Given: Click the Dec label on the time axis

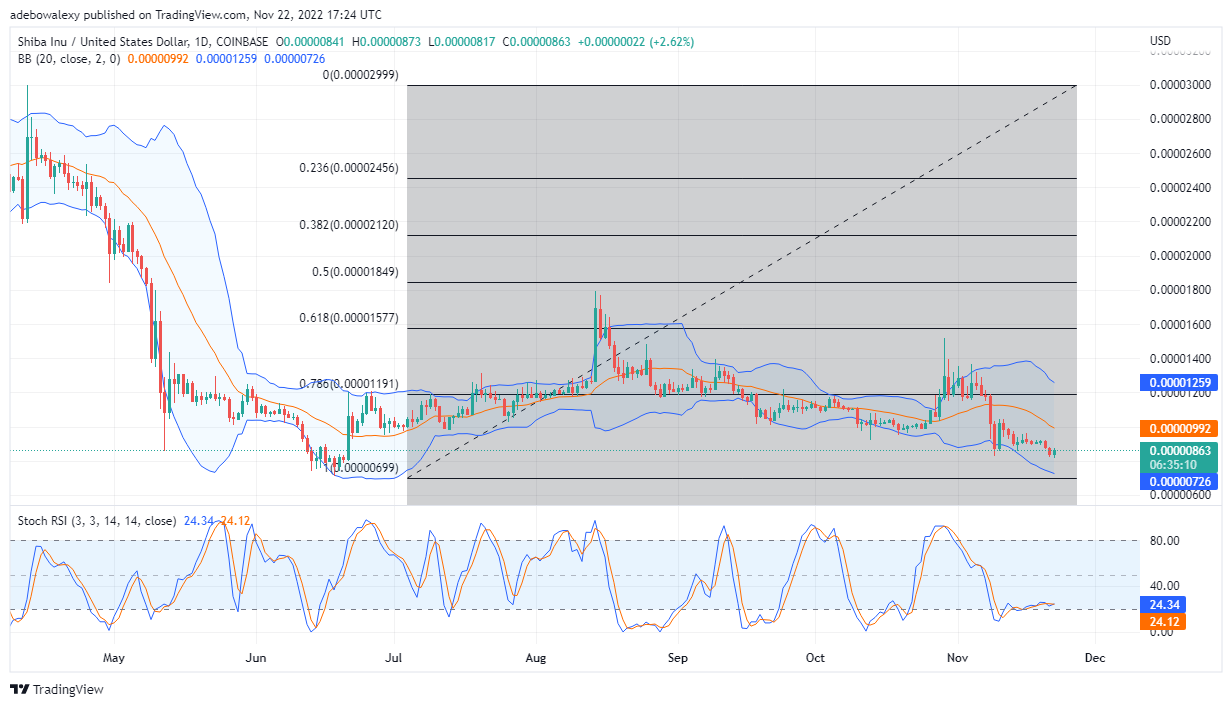Looking at the screenshot, I should (1095, 658).
